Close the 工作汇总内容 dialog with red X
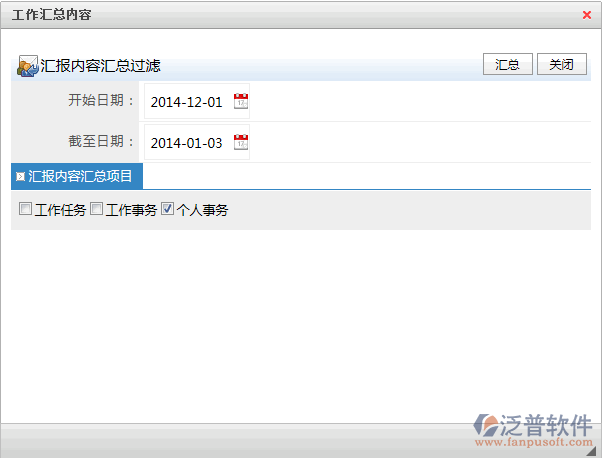Viewport: 603px width, 458px height. (x=586, y=15)
